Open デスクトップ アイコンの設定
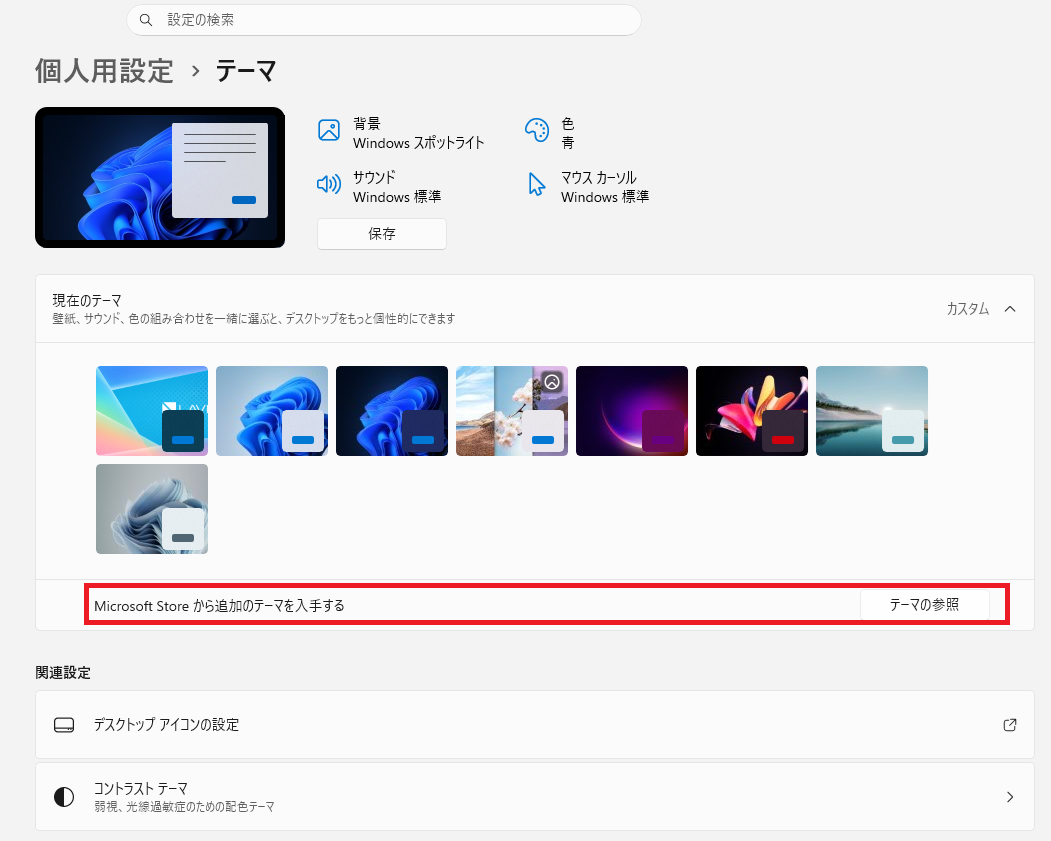The height and width of the screenshot is (841, 1051). [535, 724]
